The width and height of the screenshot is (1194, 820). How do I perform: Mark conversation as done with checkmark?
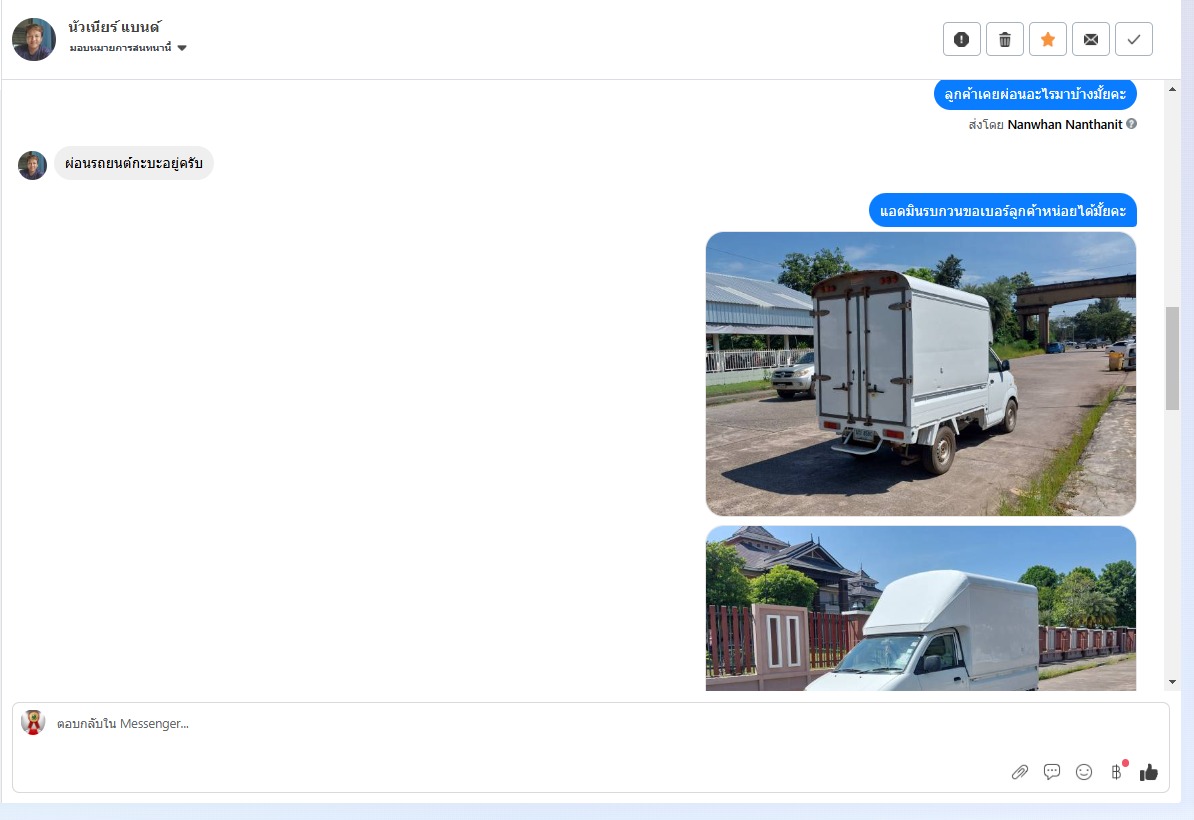[1134, 40]
